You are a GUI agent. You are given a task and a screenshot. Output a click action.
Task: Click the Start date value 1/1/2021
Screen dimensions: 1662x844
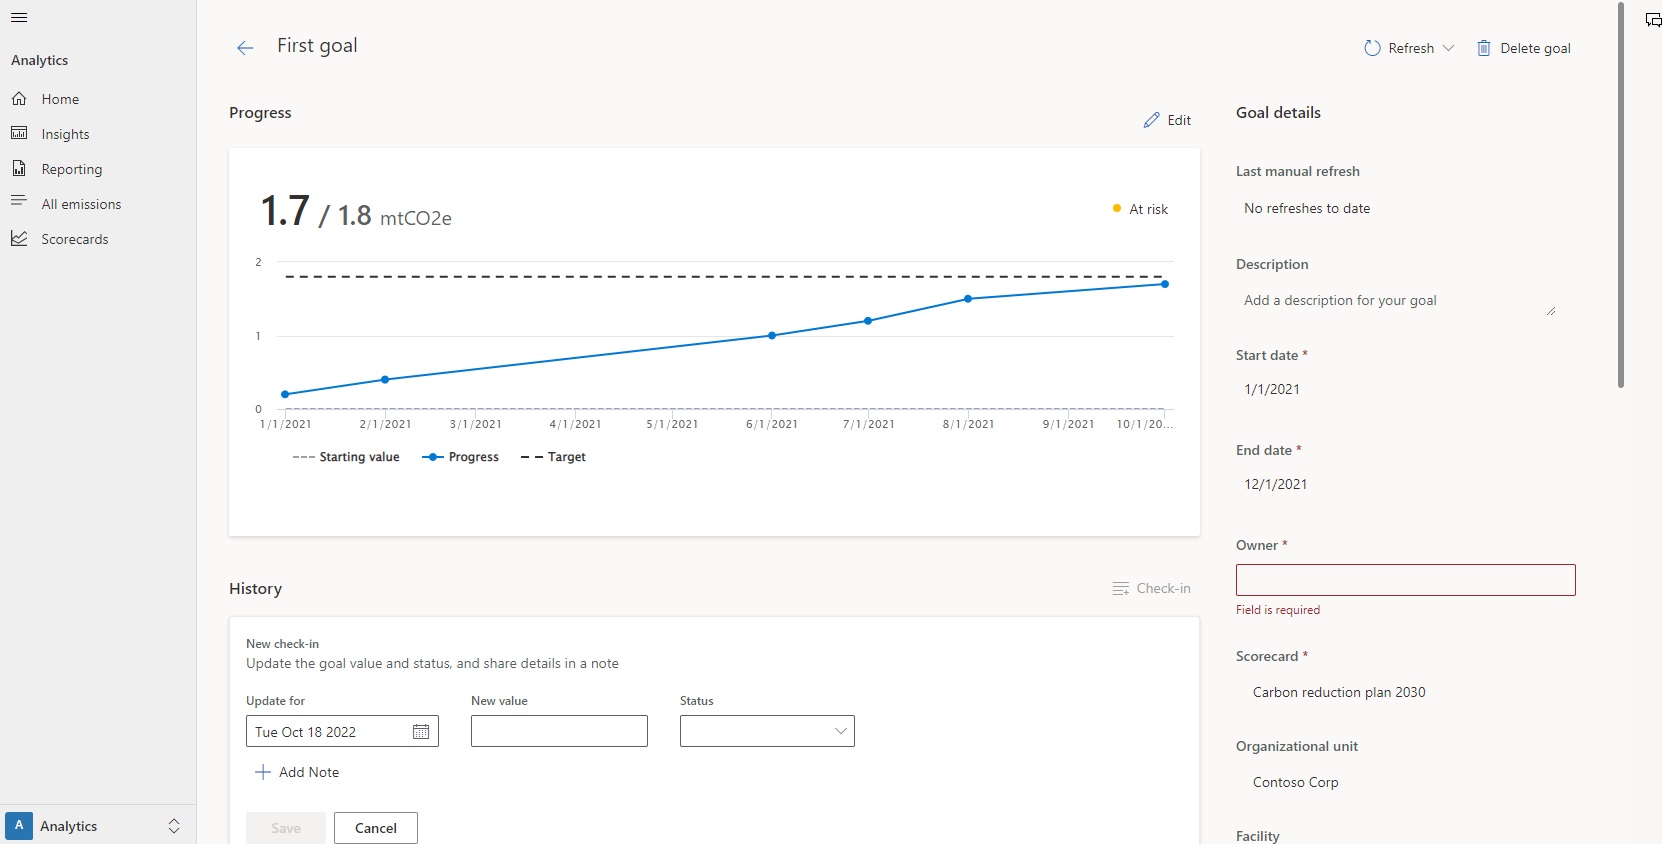coord(1272,389)
